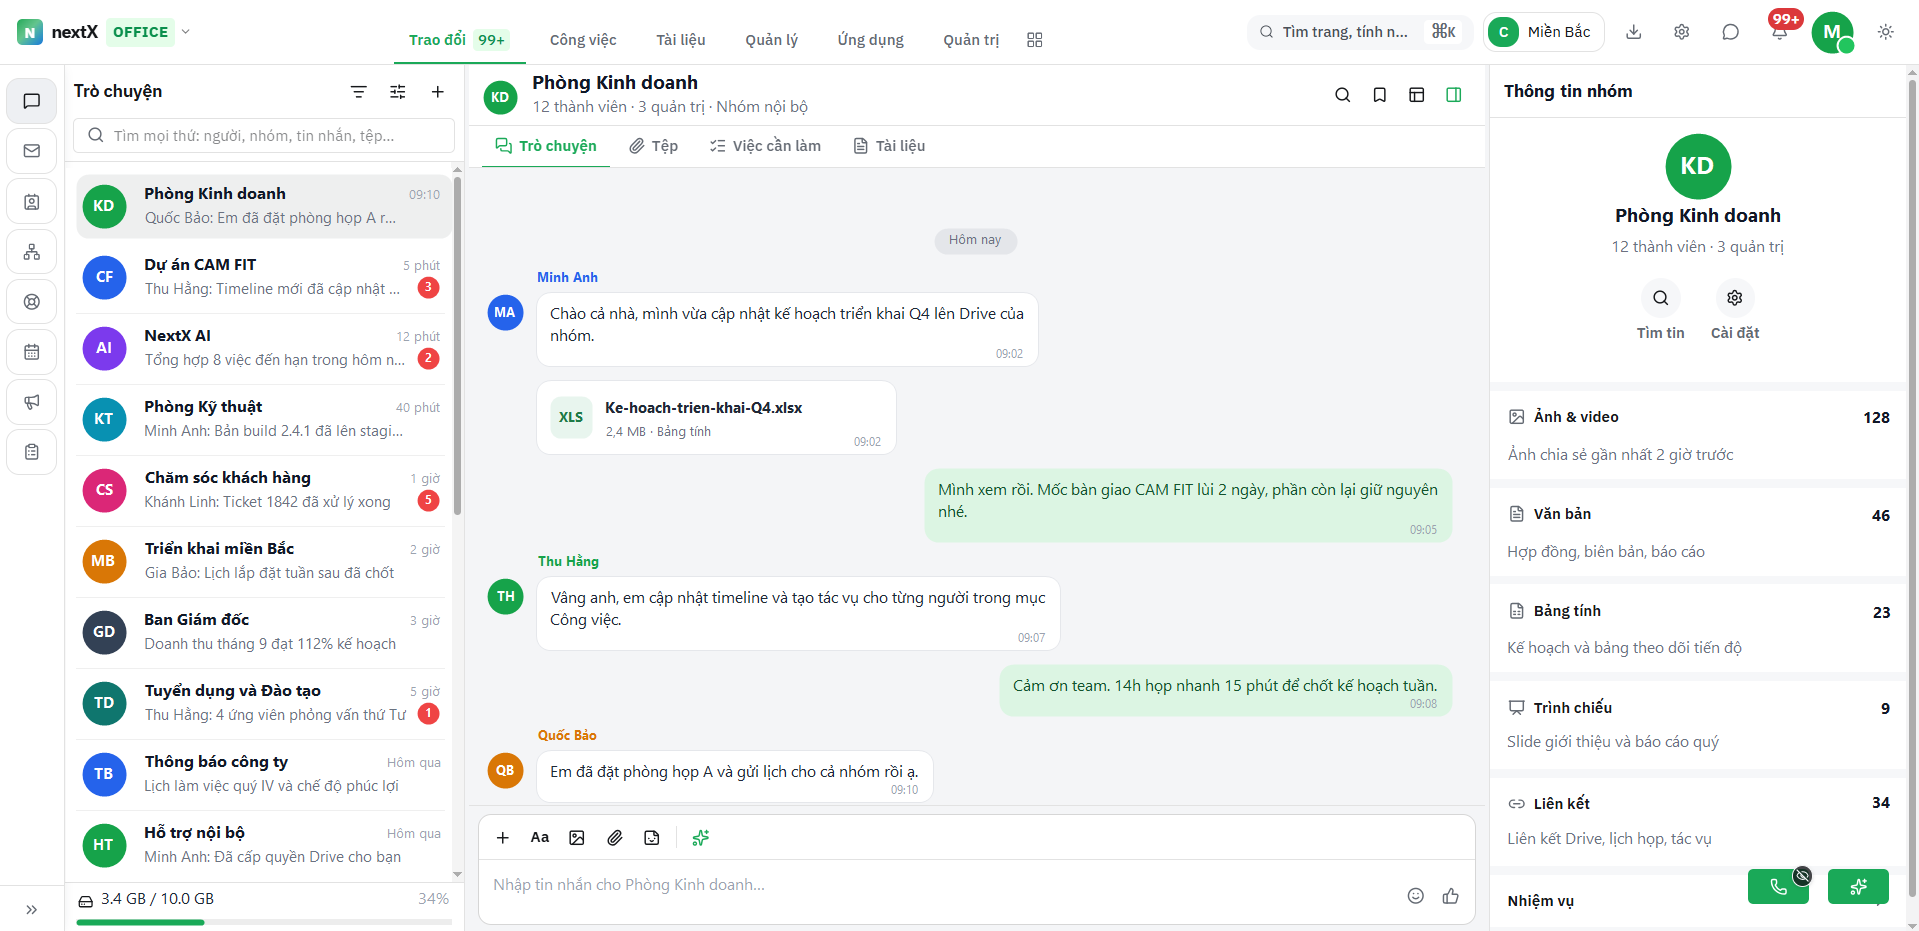Expand Liên kết section
The image size is (1919, 931).
1698,822
